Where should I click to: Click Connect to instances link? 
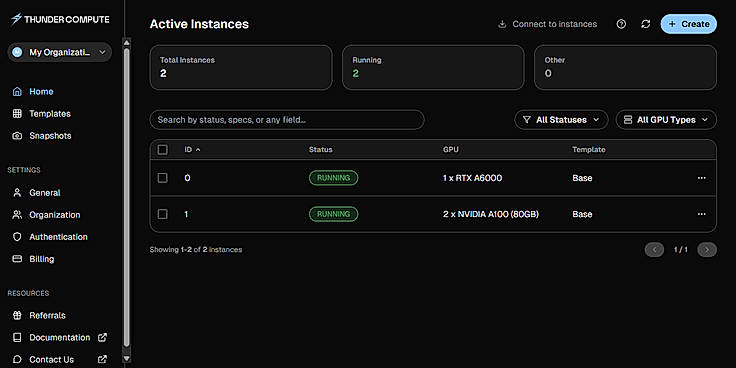pyautogui.click(x=547, y=24)
